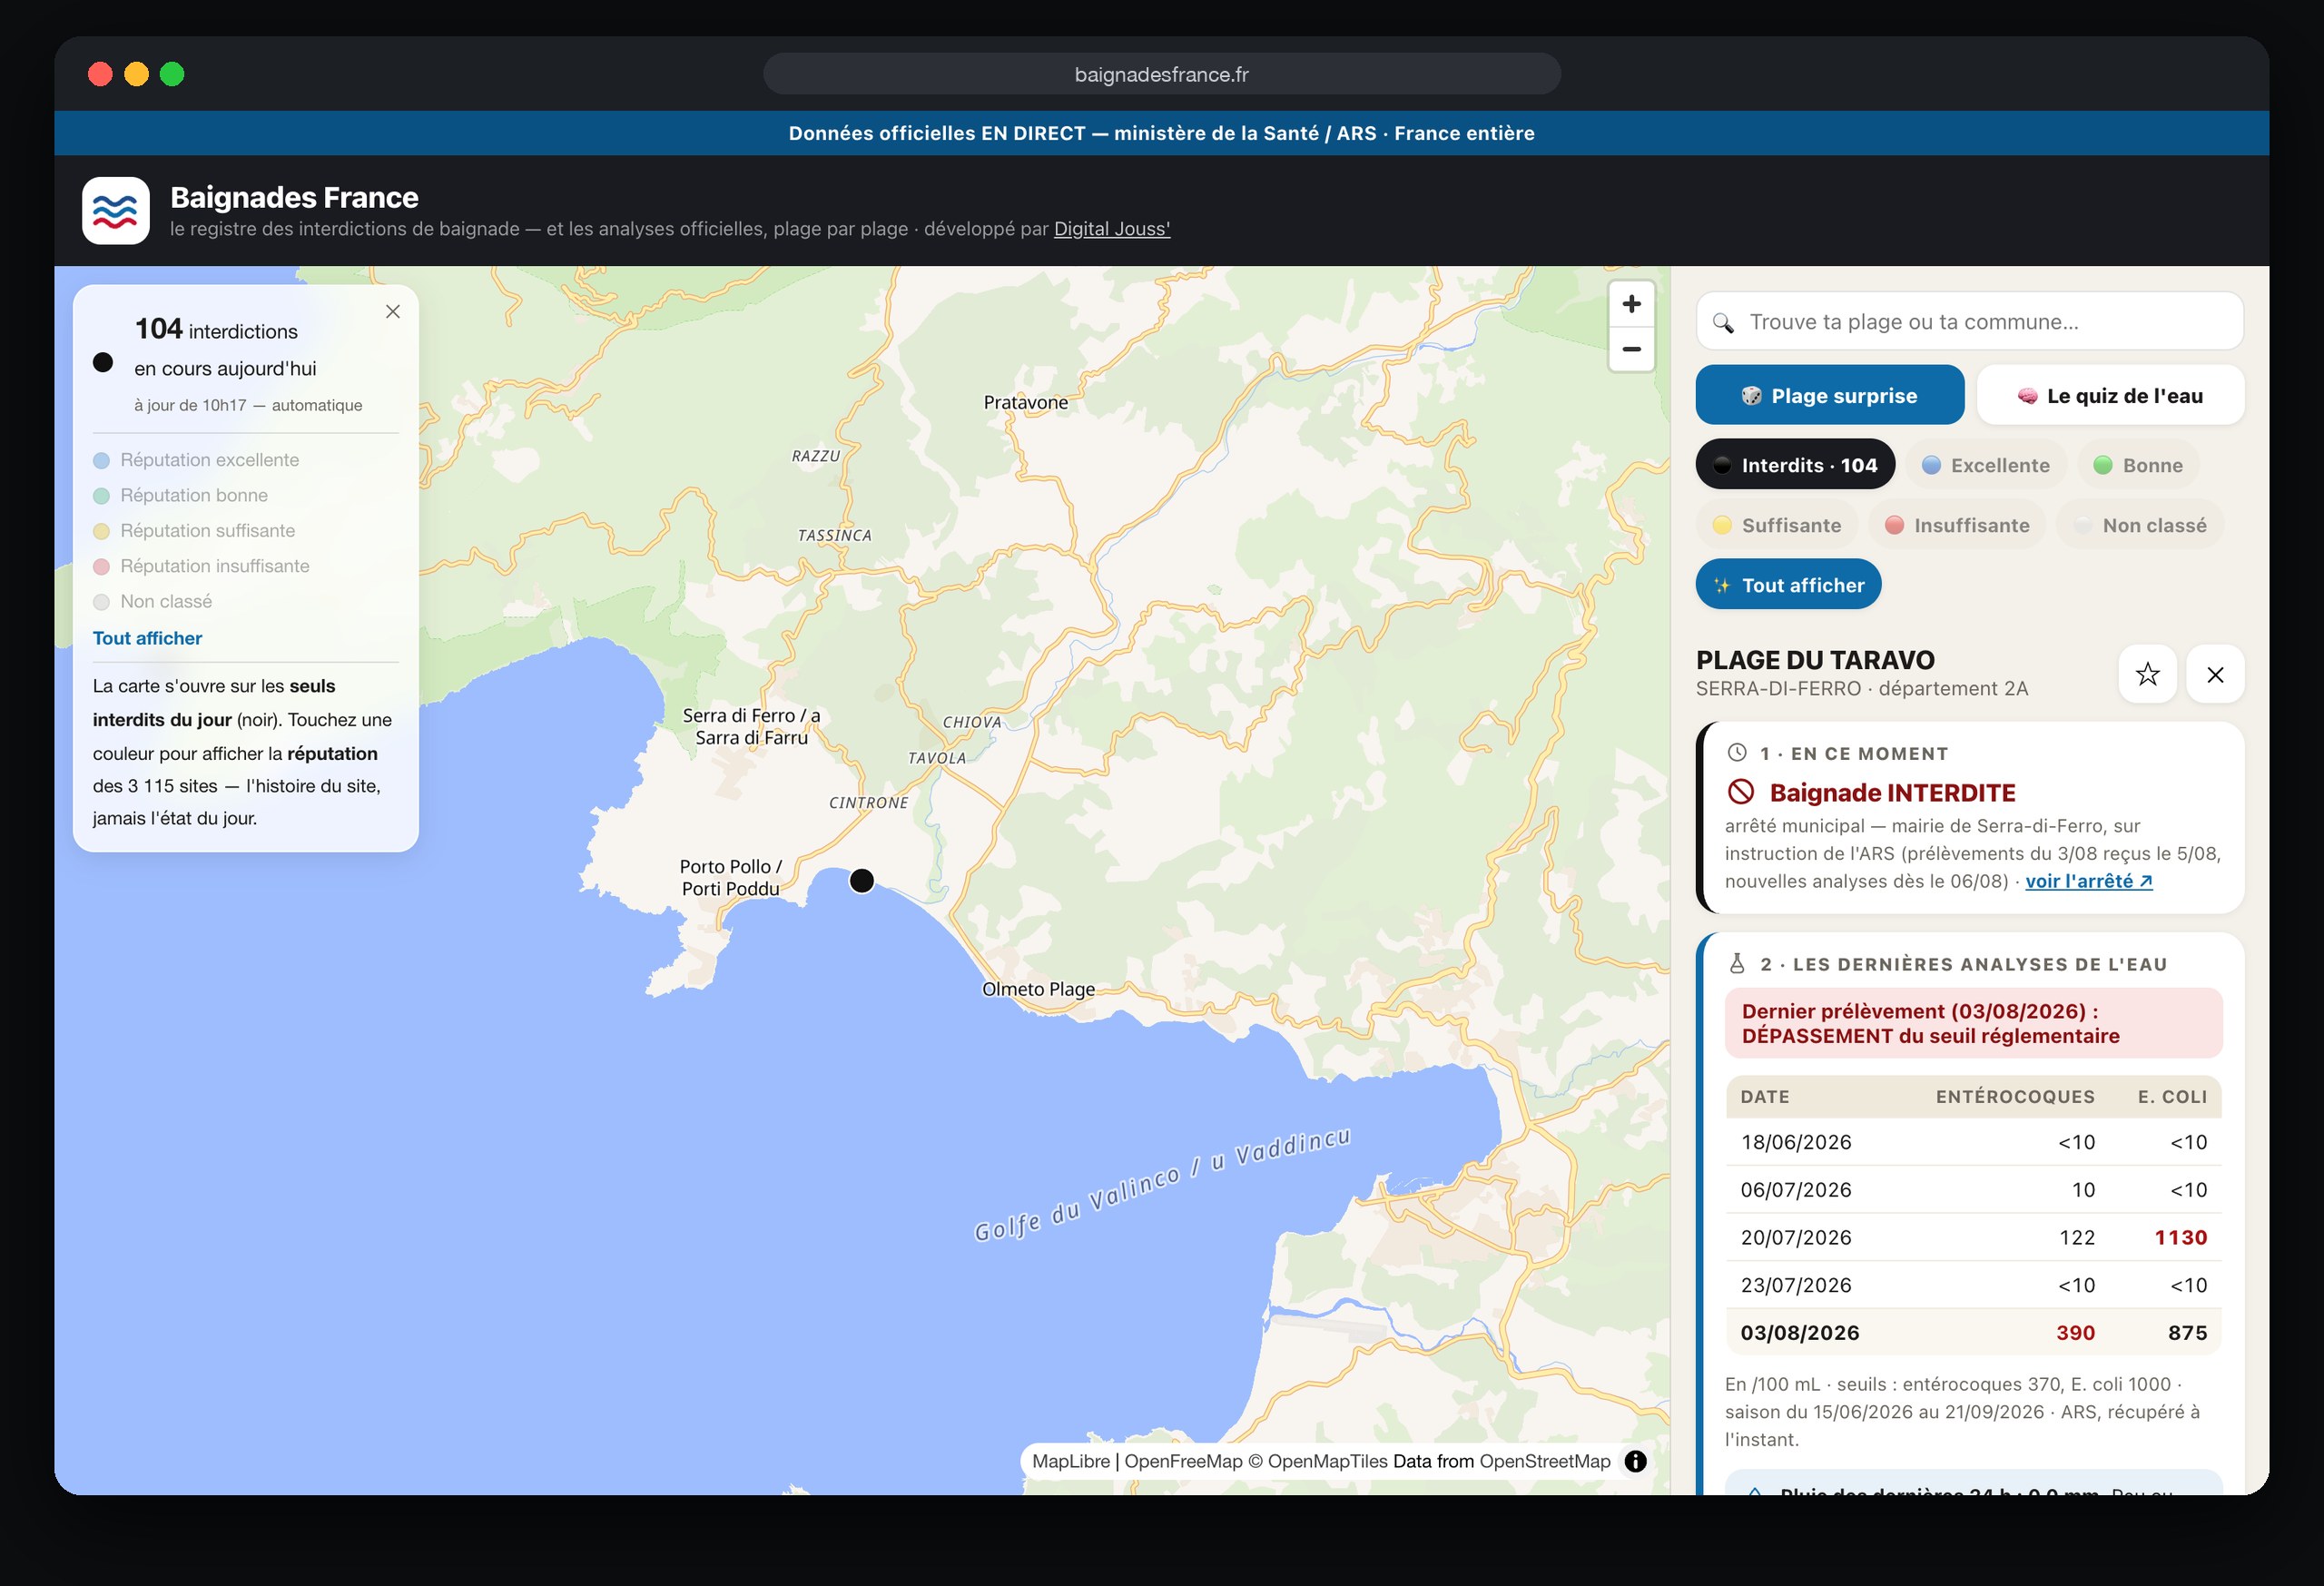Show Non classé in the legend
The image size is (2324, 1586).
[152, 601]
